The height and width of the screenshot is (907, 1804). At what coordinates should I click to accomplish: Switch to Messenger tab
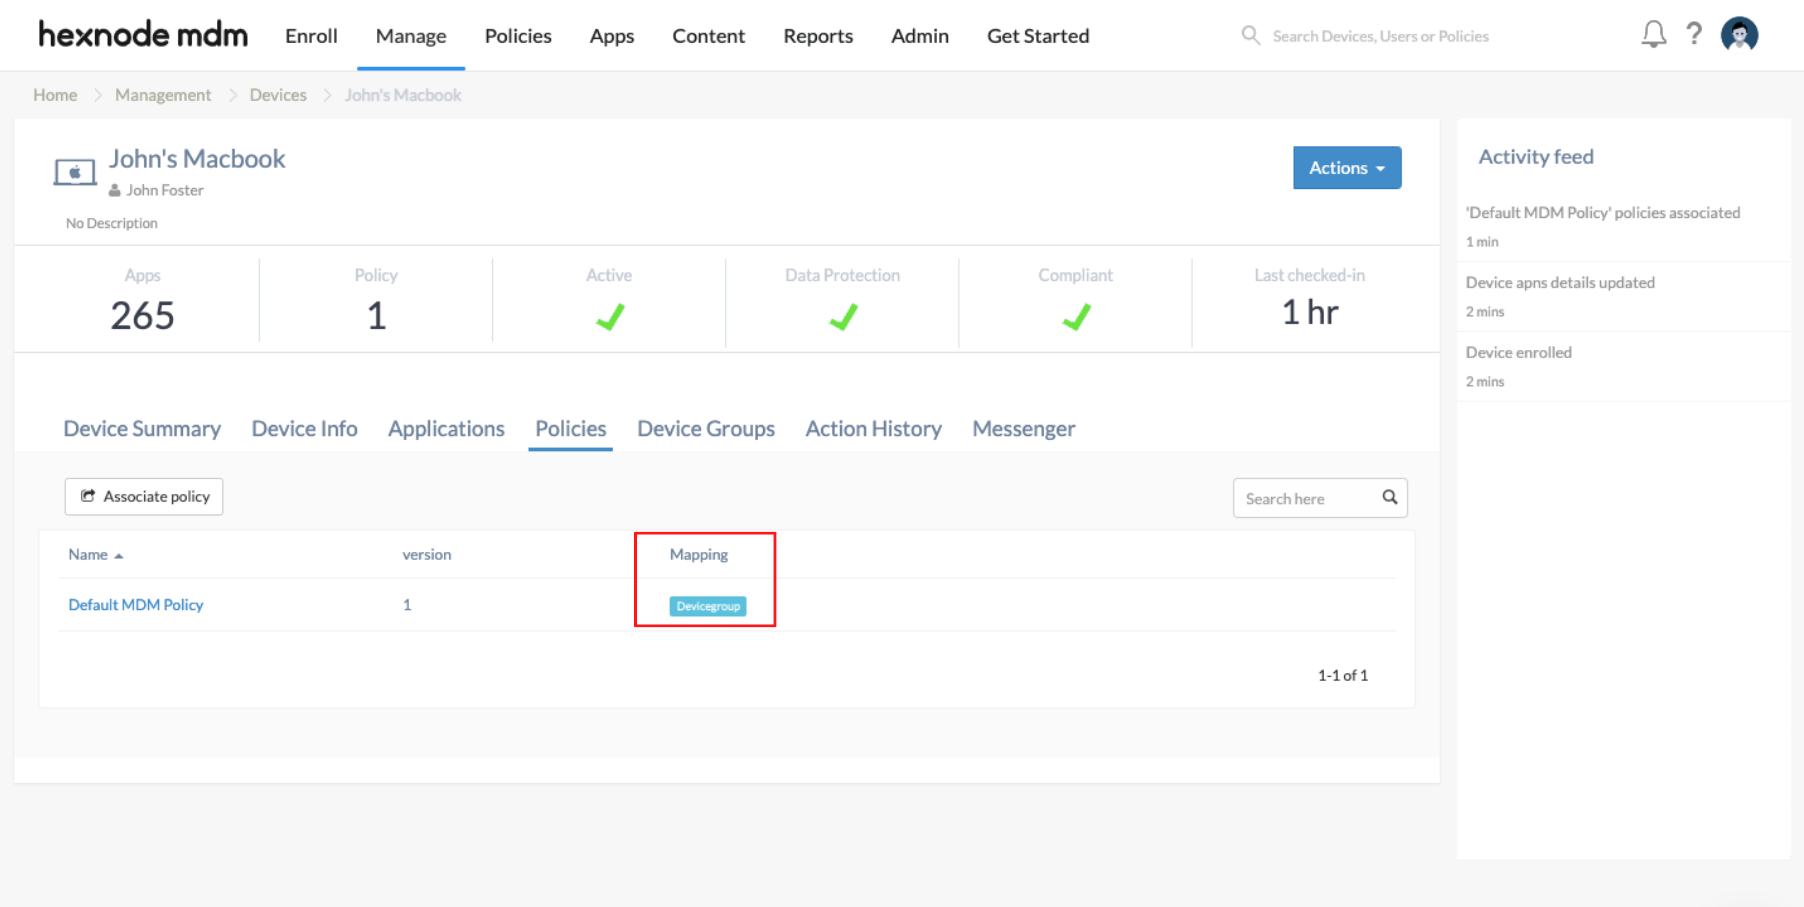(1024, 428)
